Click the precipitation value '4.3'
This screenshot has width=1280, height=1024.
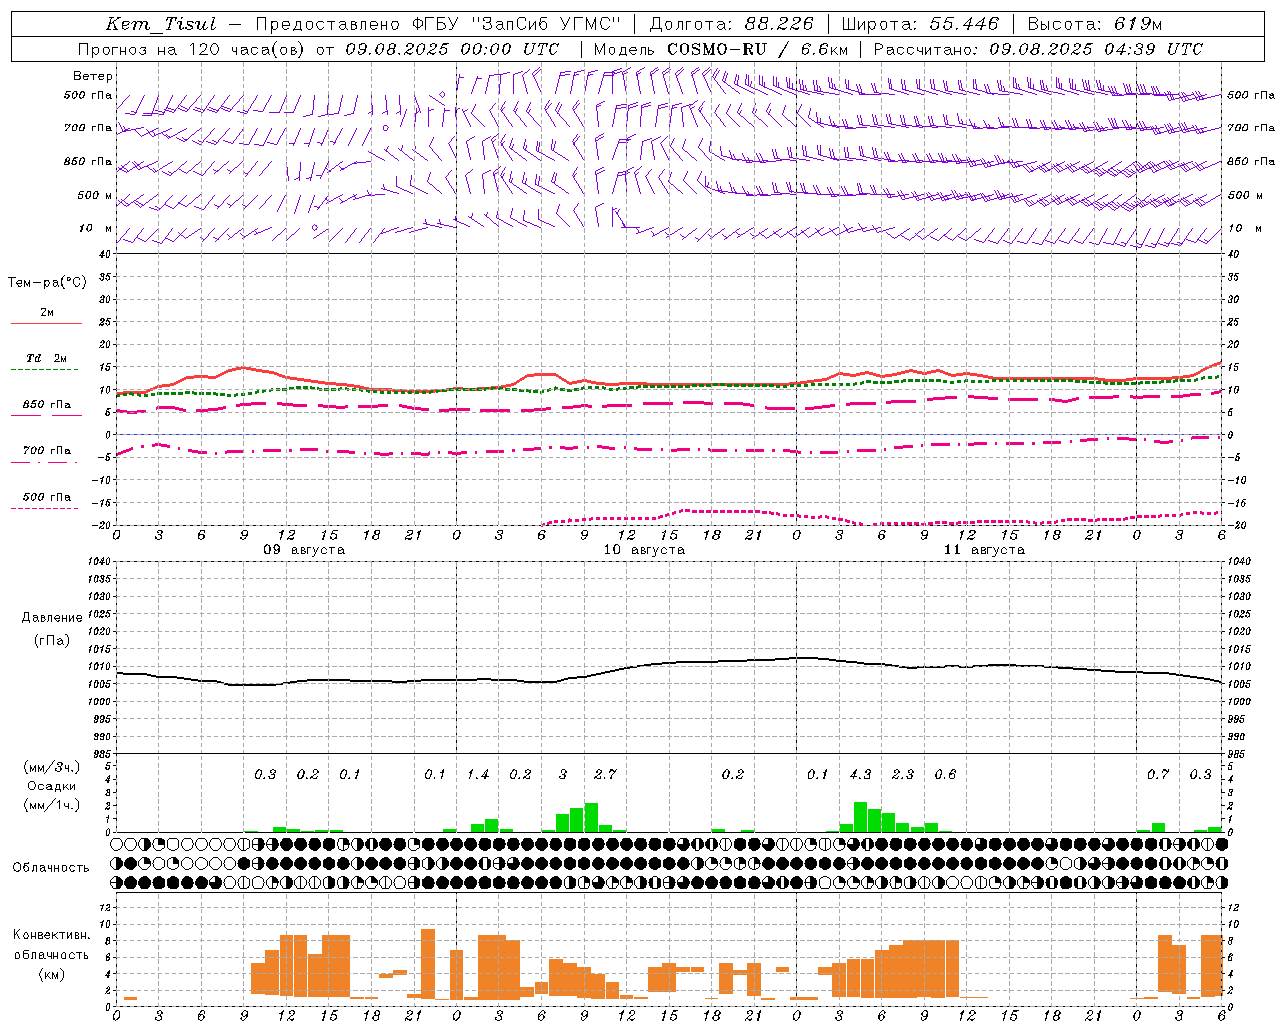(860, 774)
